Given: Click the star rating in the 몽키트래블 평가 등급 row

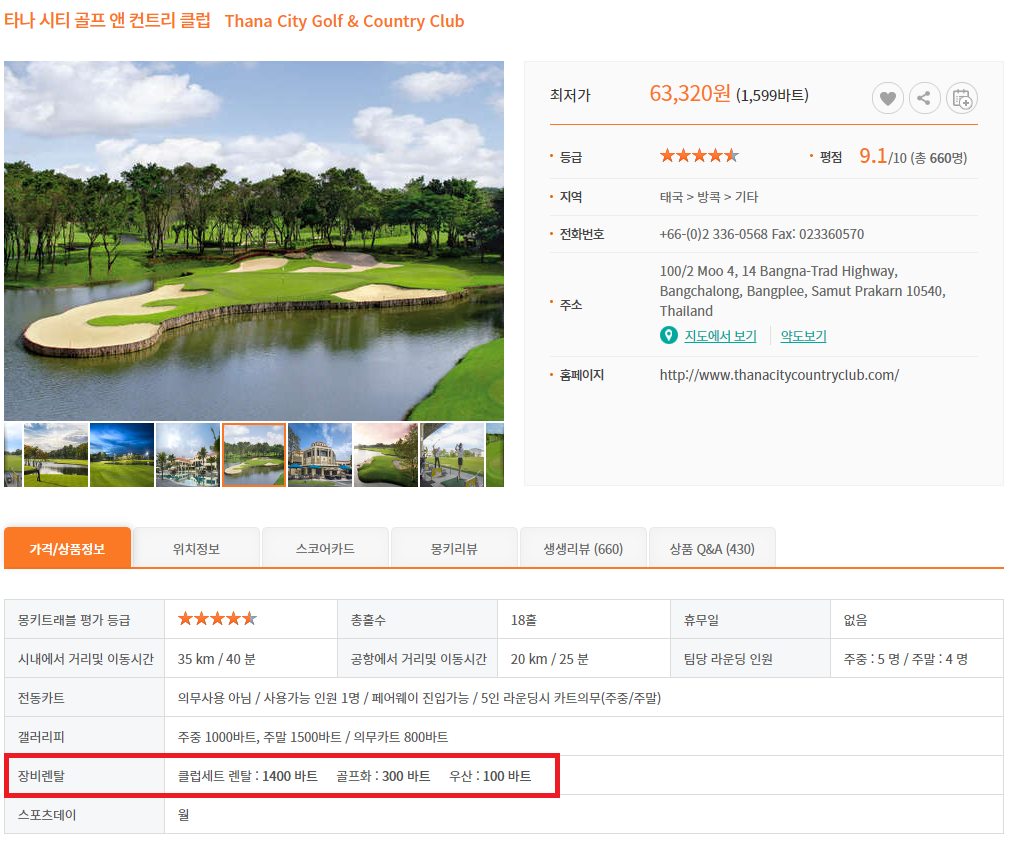Looking at the screenshot, I should point(218,619).
